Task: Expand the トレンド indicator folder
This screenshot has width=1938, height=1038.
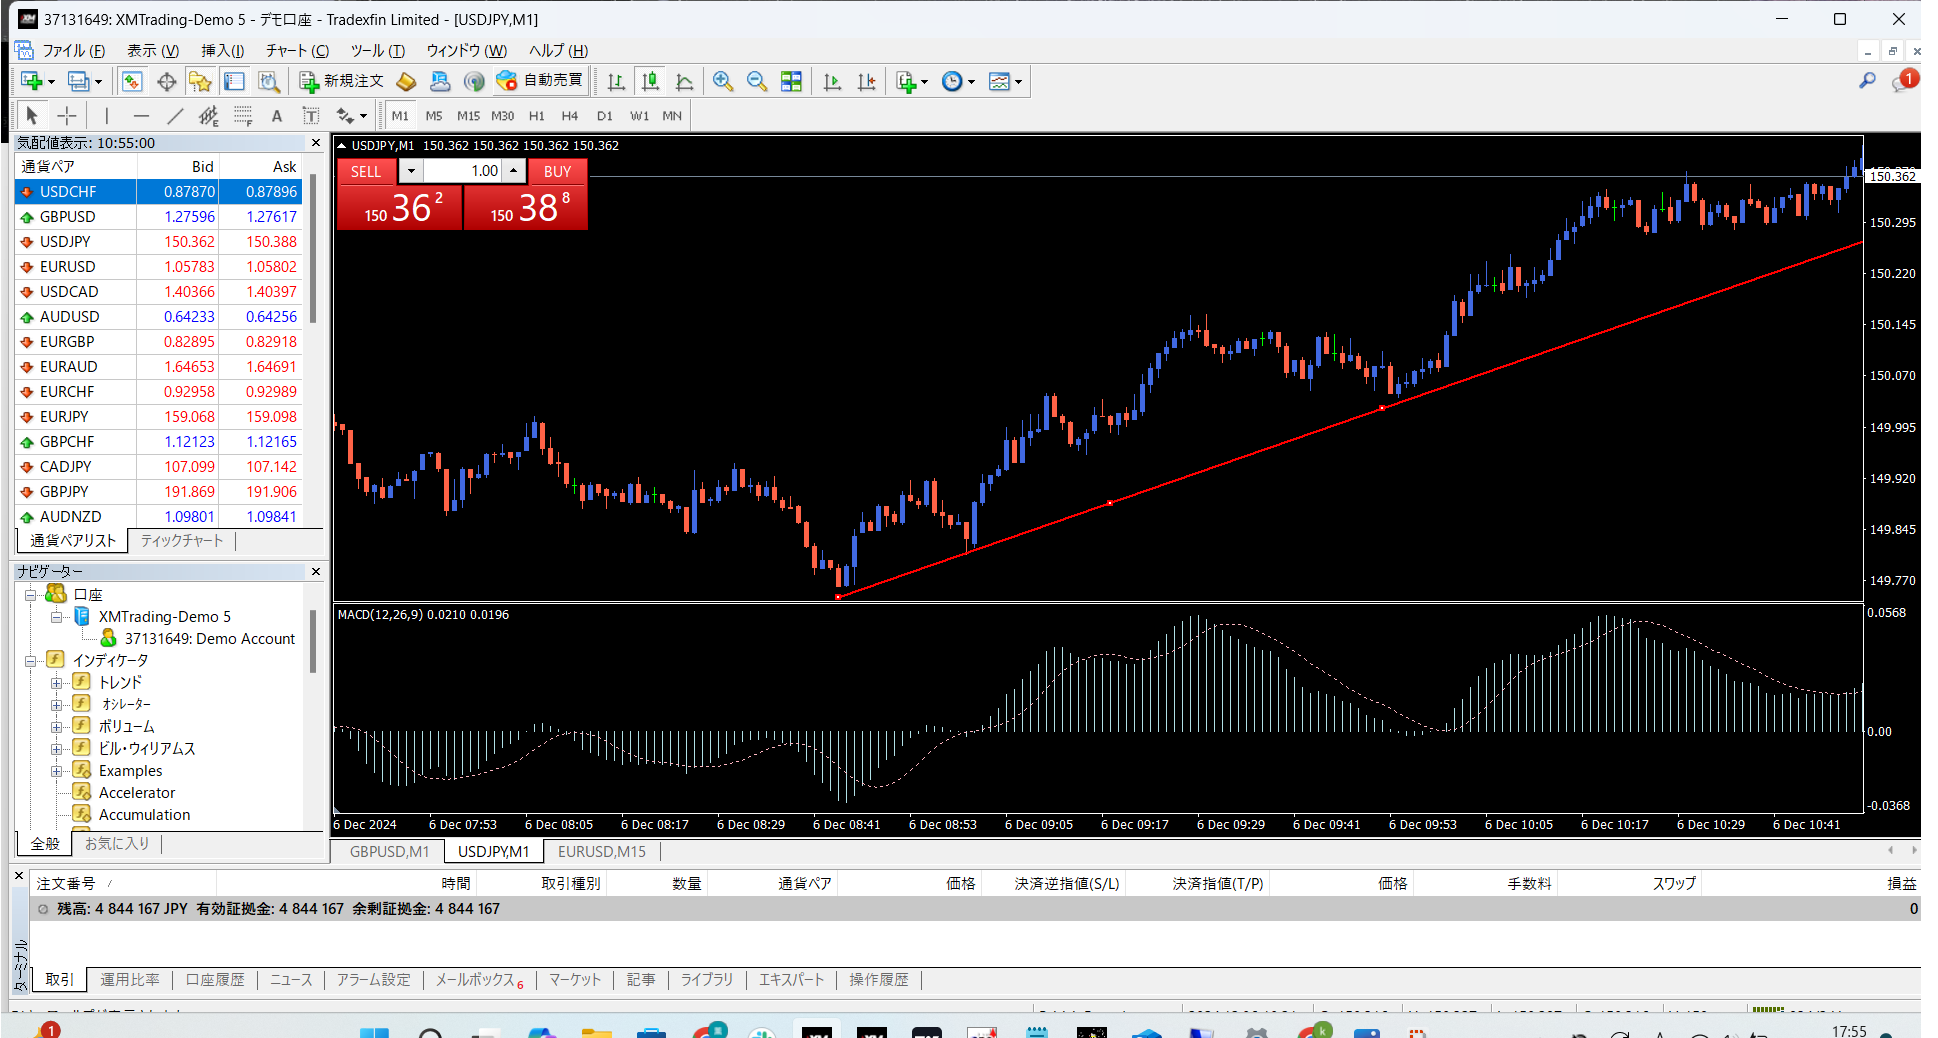Action: click(x=57, y=683)
